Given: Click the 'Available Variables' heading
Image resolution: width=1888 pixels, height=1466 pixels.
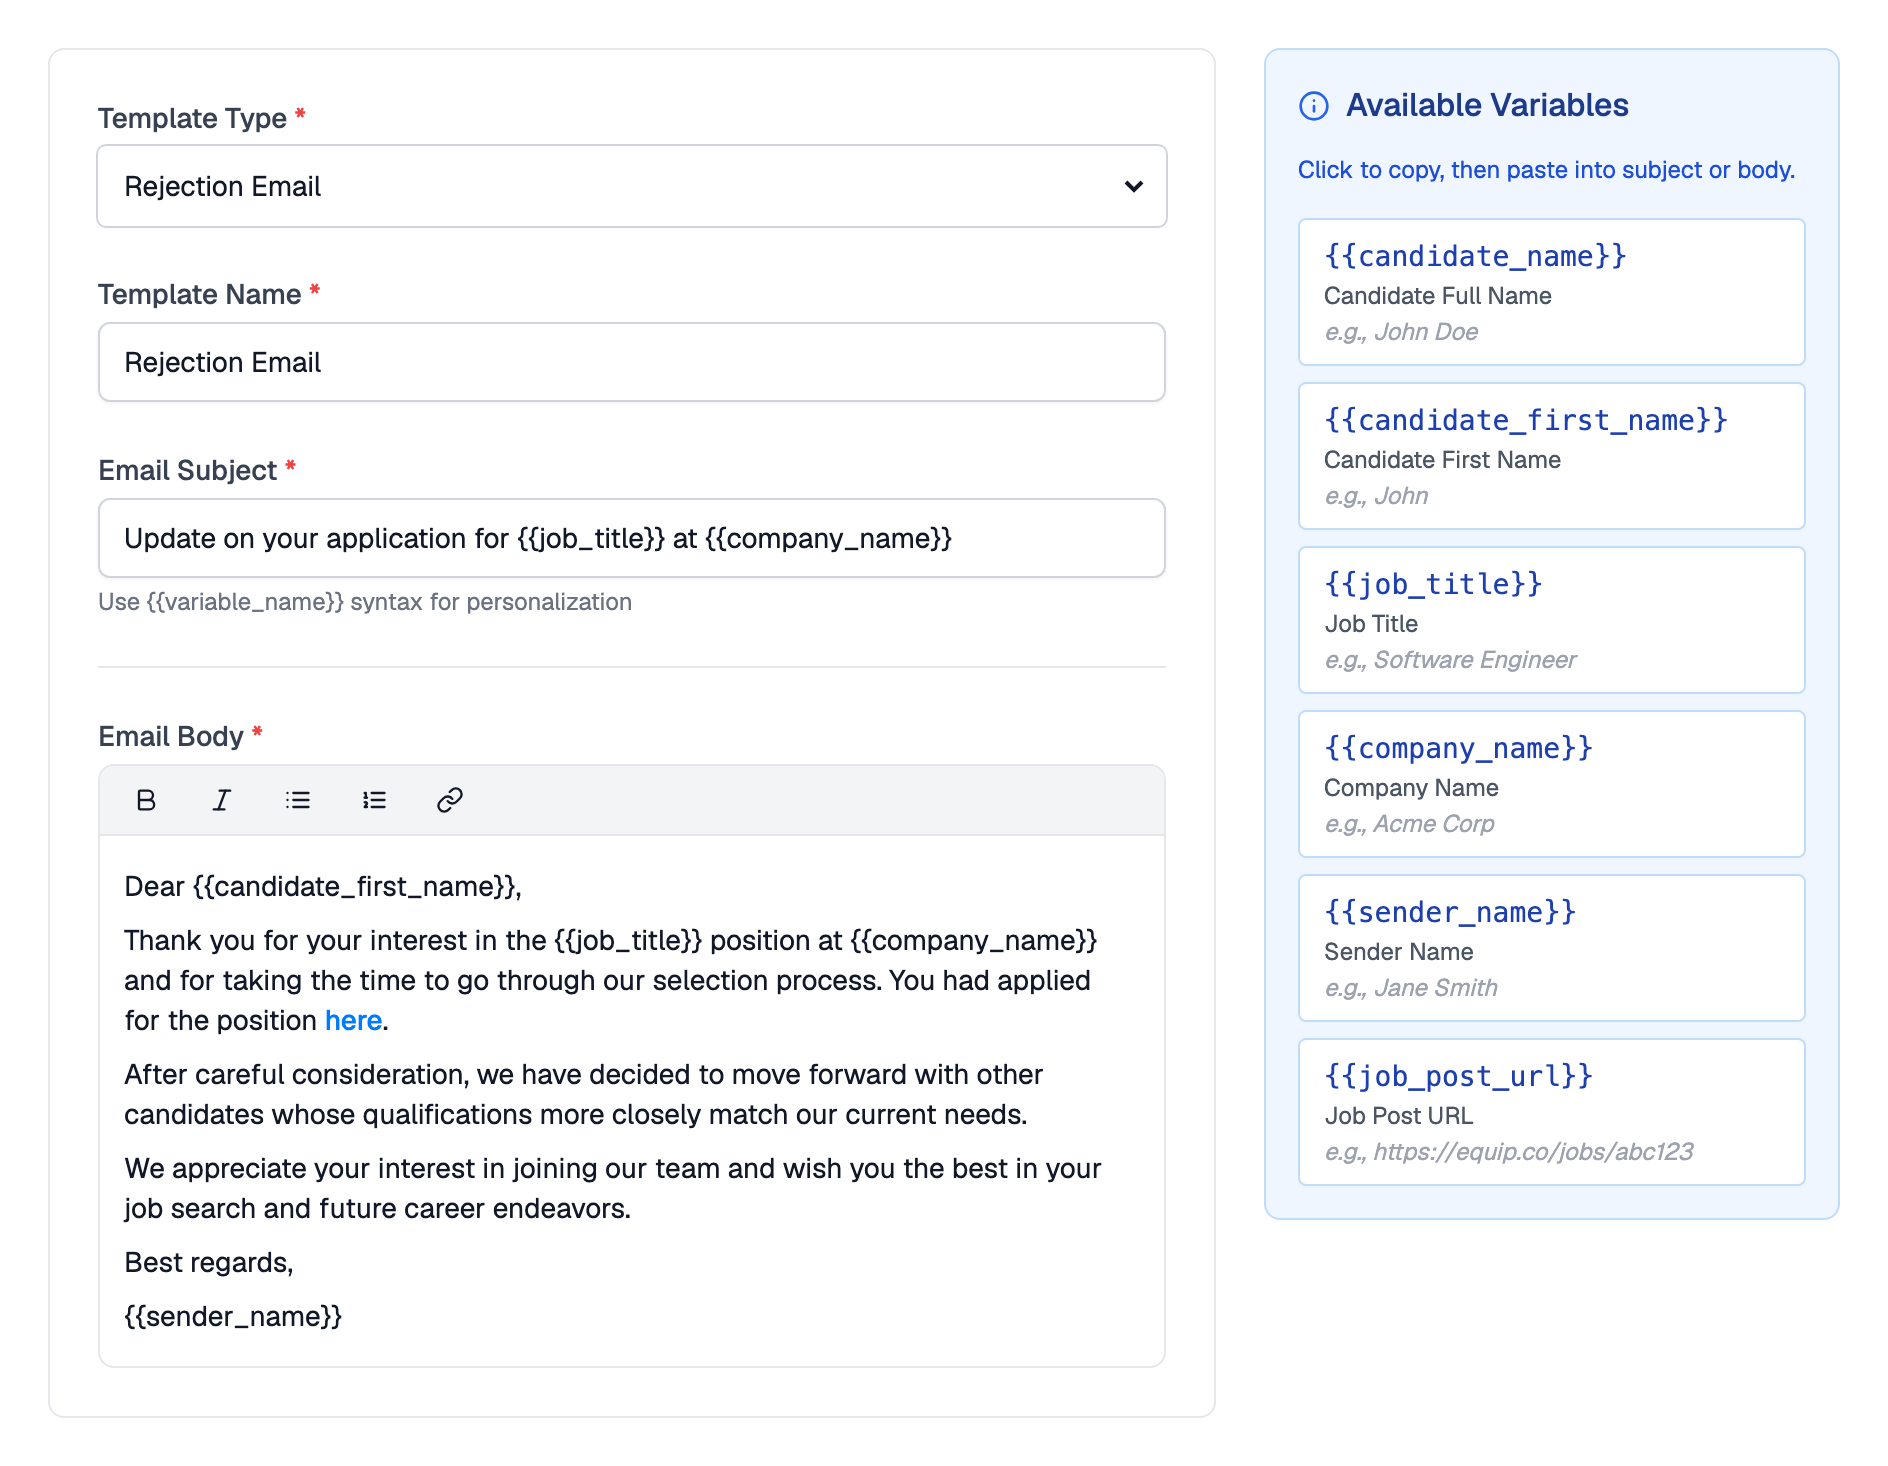Looking at the screenshot, I should tap(1487, 105).
